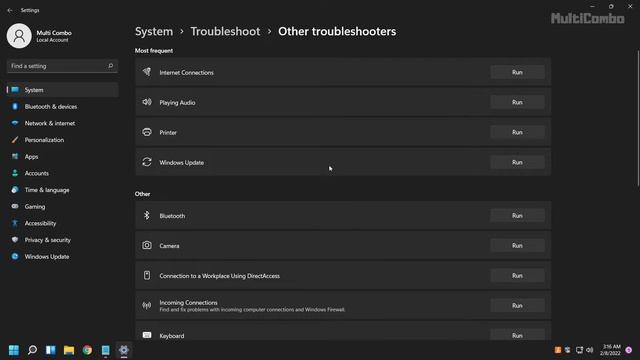Click the Gaming controller sidebar icon
640x360 pixels.
tap(15, 207)
